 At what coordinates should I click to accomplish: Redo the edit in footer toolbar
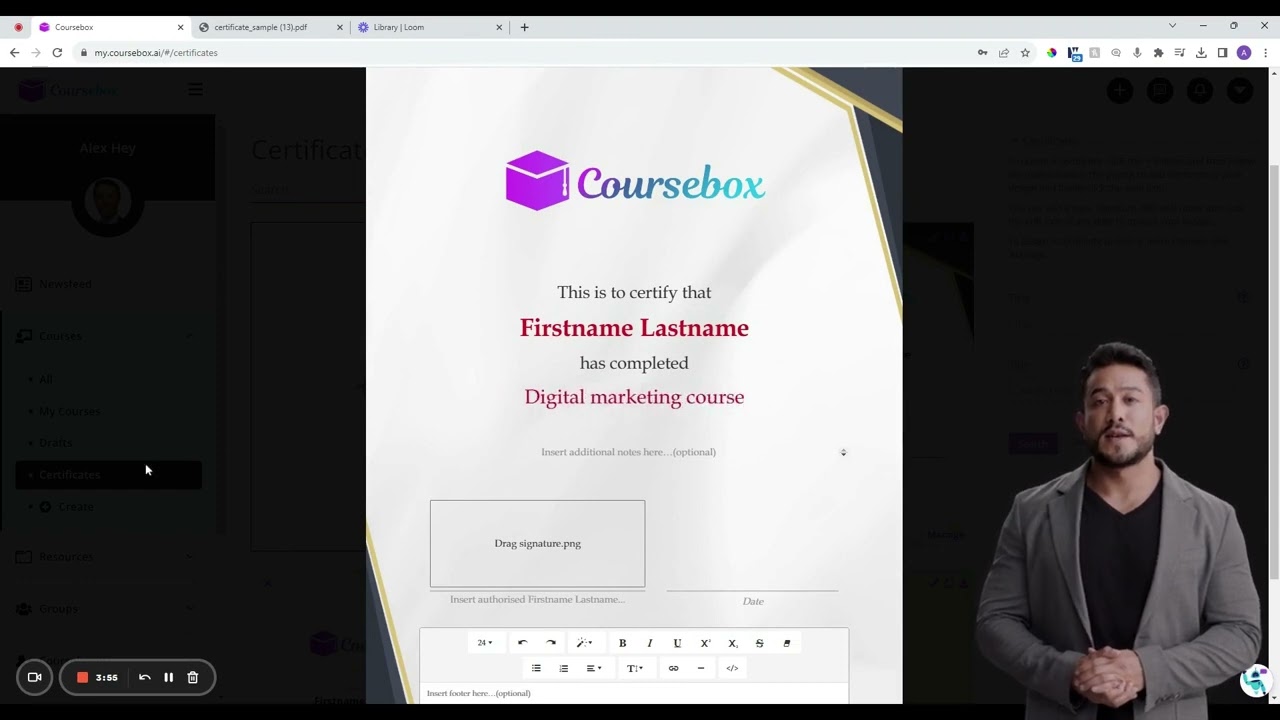551,643
